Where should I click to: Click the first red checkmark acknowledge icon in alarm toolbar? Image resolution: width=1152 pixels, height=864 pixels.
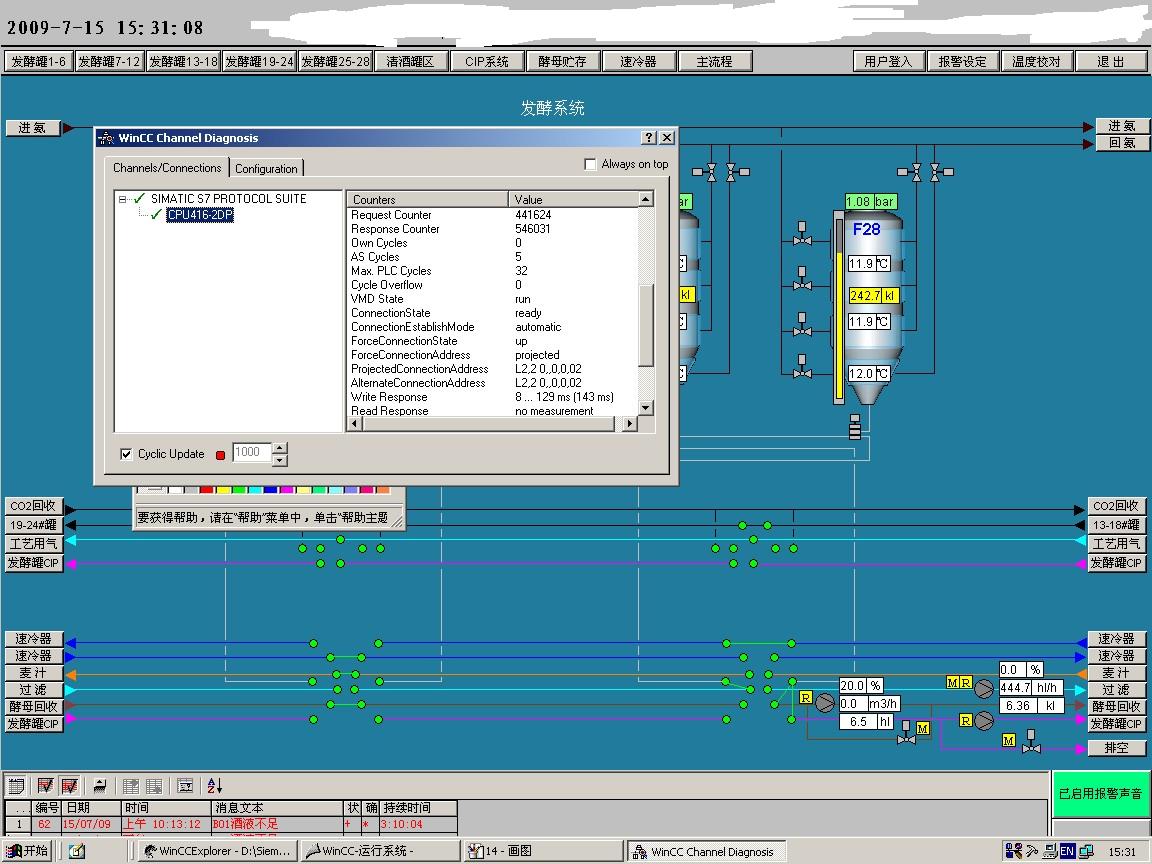tap(45, 786)
